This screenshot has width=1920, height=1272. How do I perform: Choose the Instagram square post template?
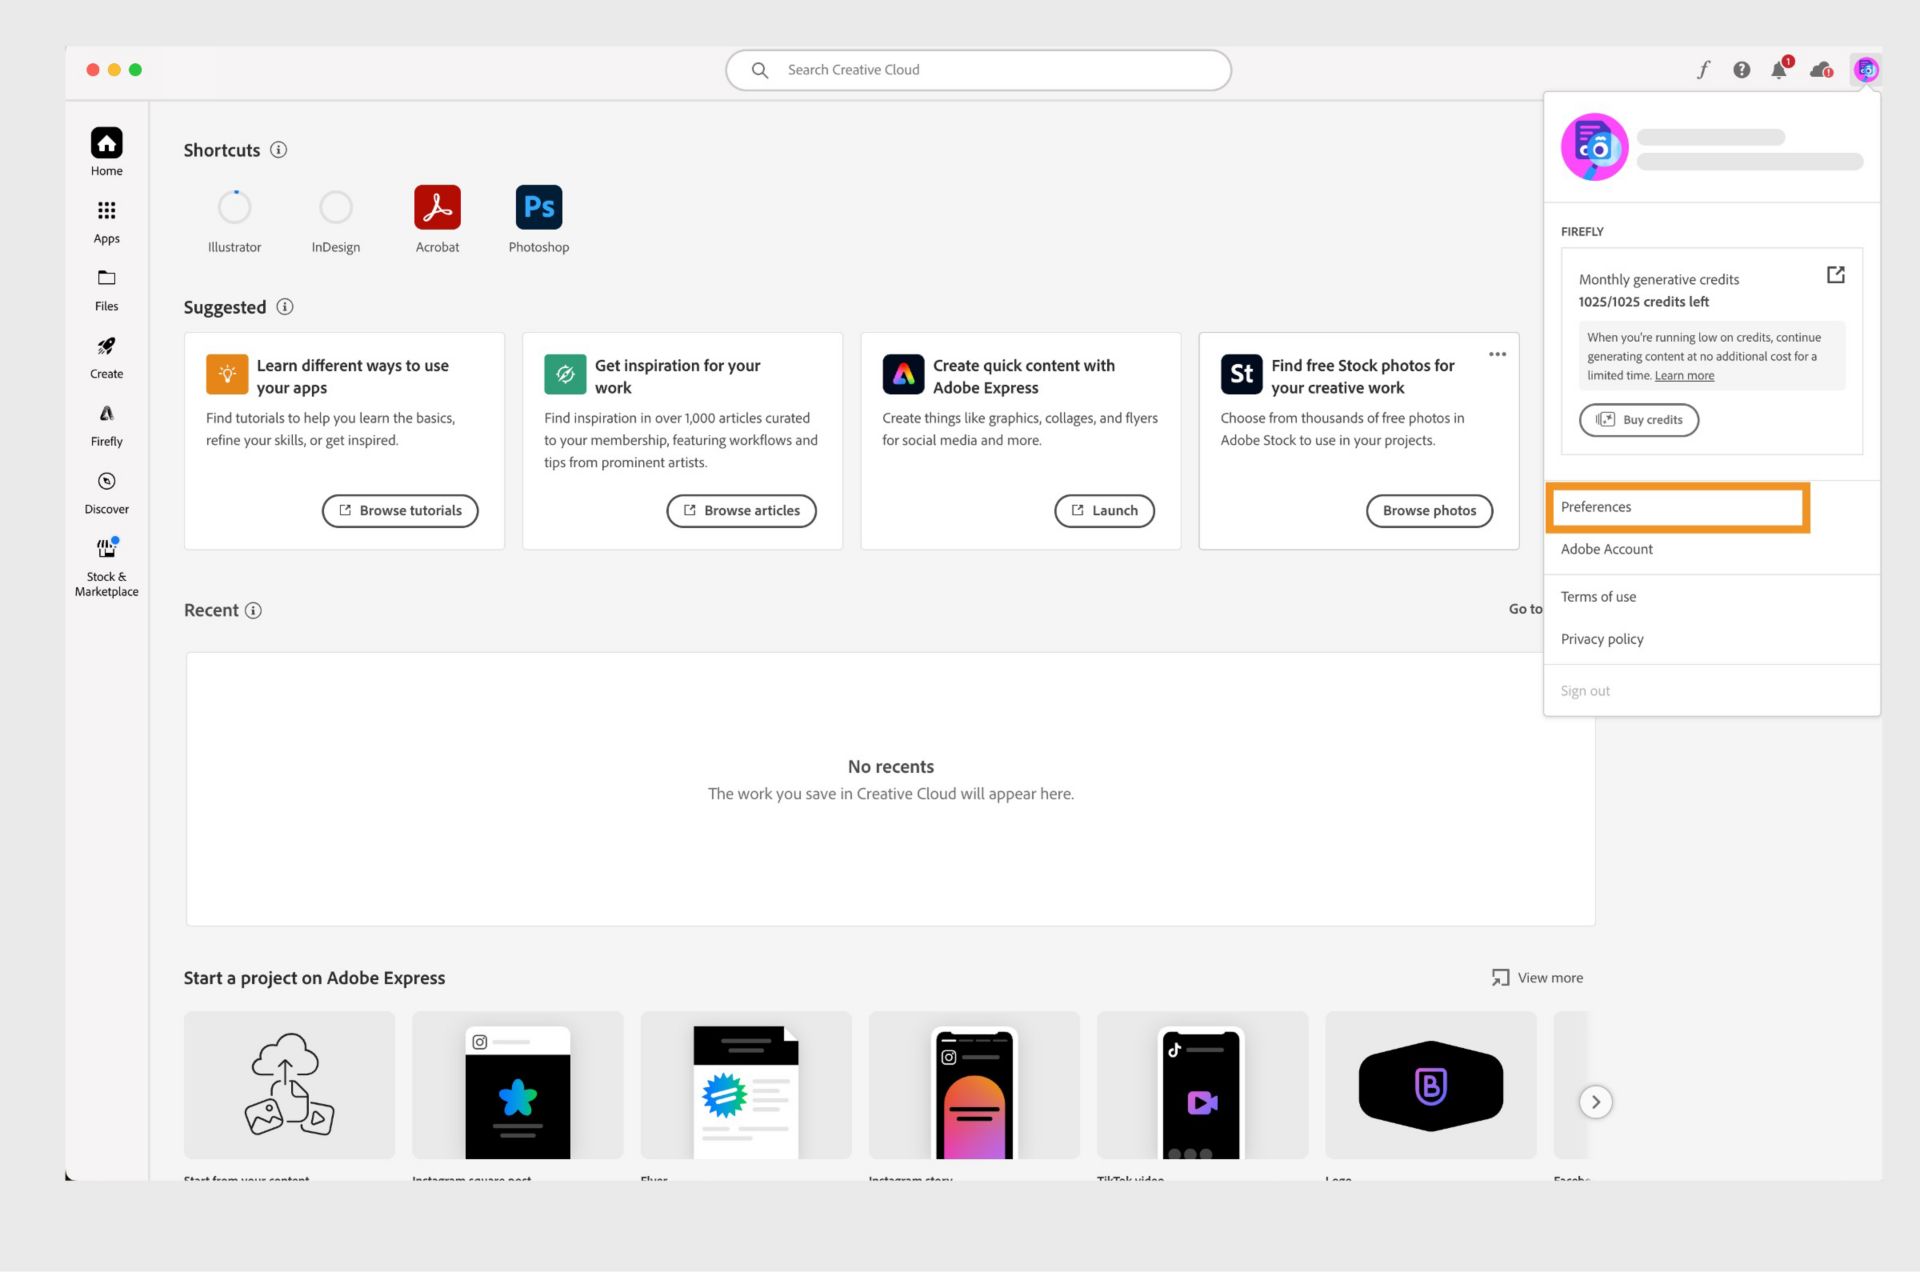tap(517, 1085)
